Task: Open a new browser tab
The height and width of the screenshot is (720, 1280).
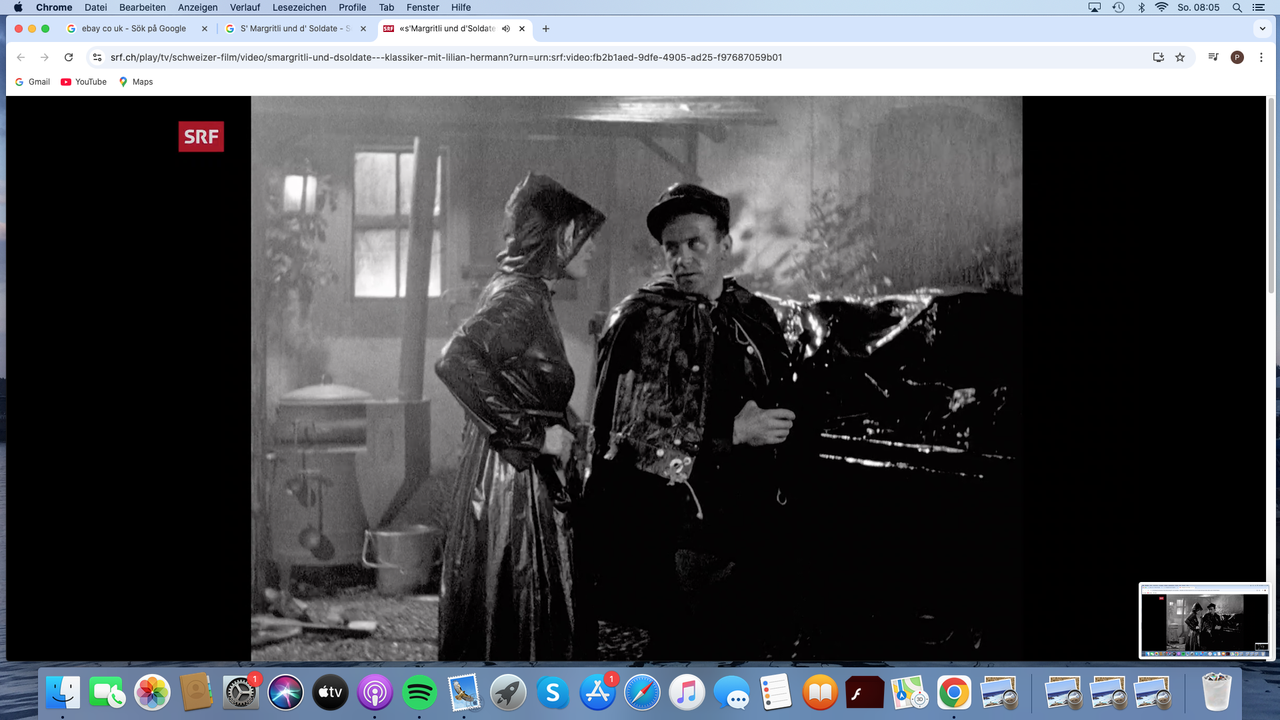Action: [x=545, y=29]
